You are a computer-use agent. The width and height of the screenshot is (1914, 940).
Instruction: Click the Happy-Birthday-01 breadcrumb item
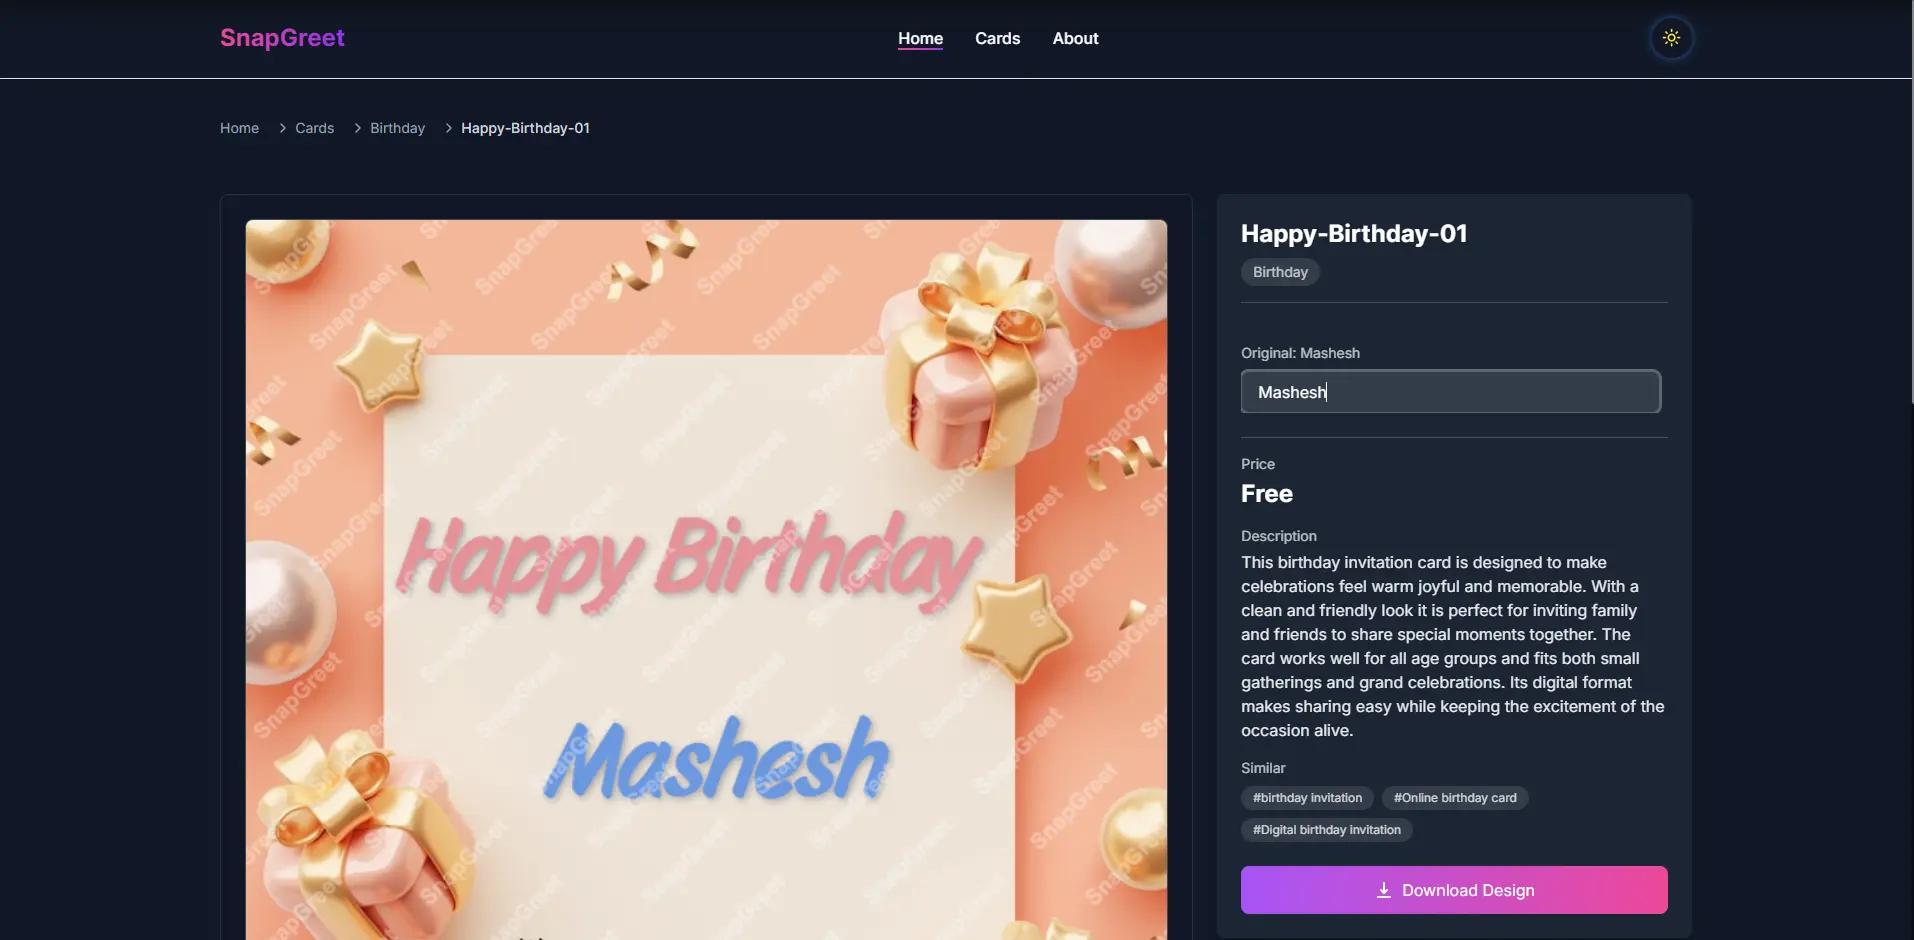(x=525, y=128)
